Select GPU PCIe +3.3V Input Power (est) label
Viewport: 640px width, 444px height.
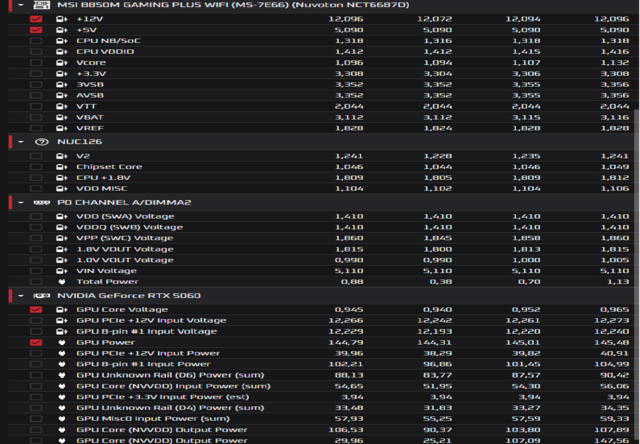pyautogui.click(x=162, y=397)
